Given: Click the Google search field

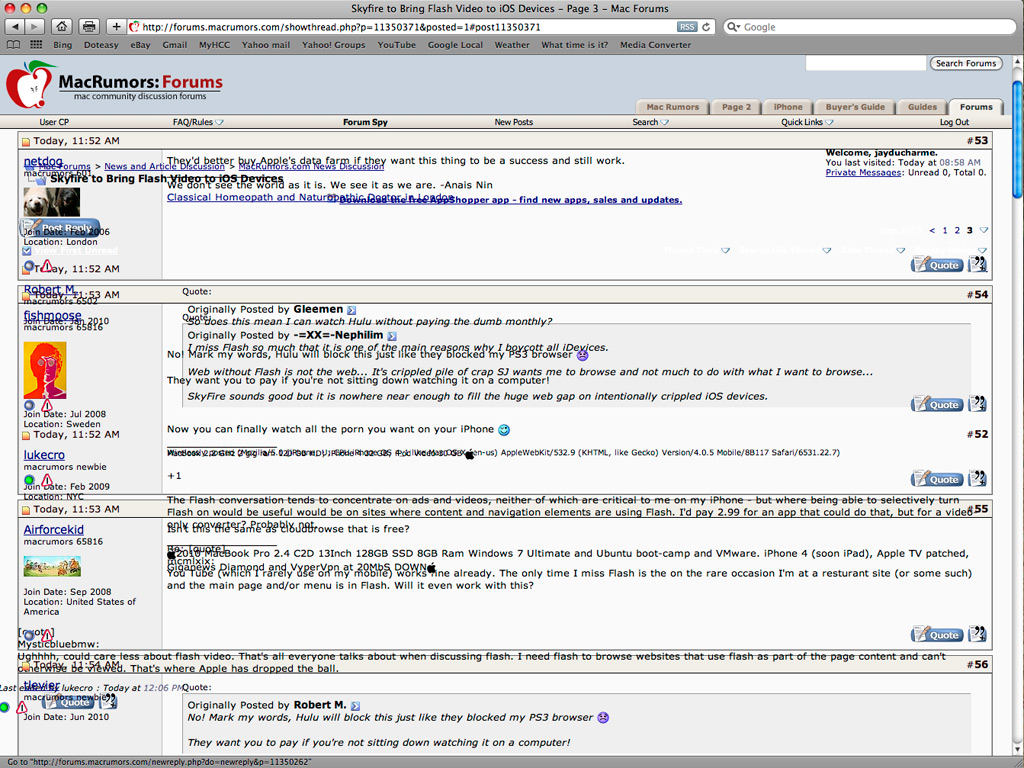Looking at the screenshot, I should click(870, 27).
